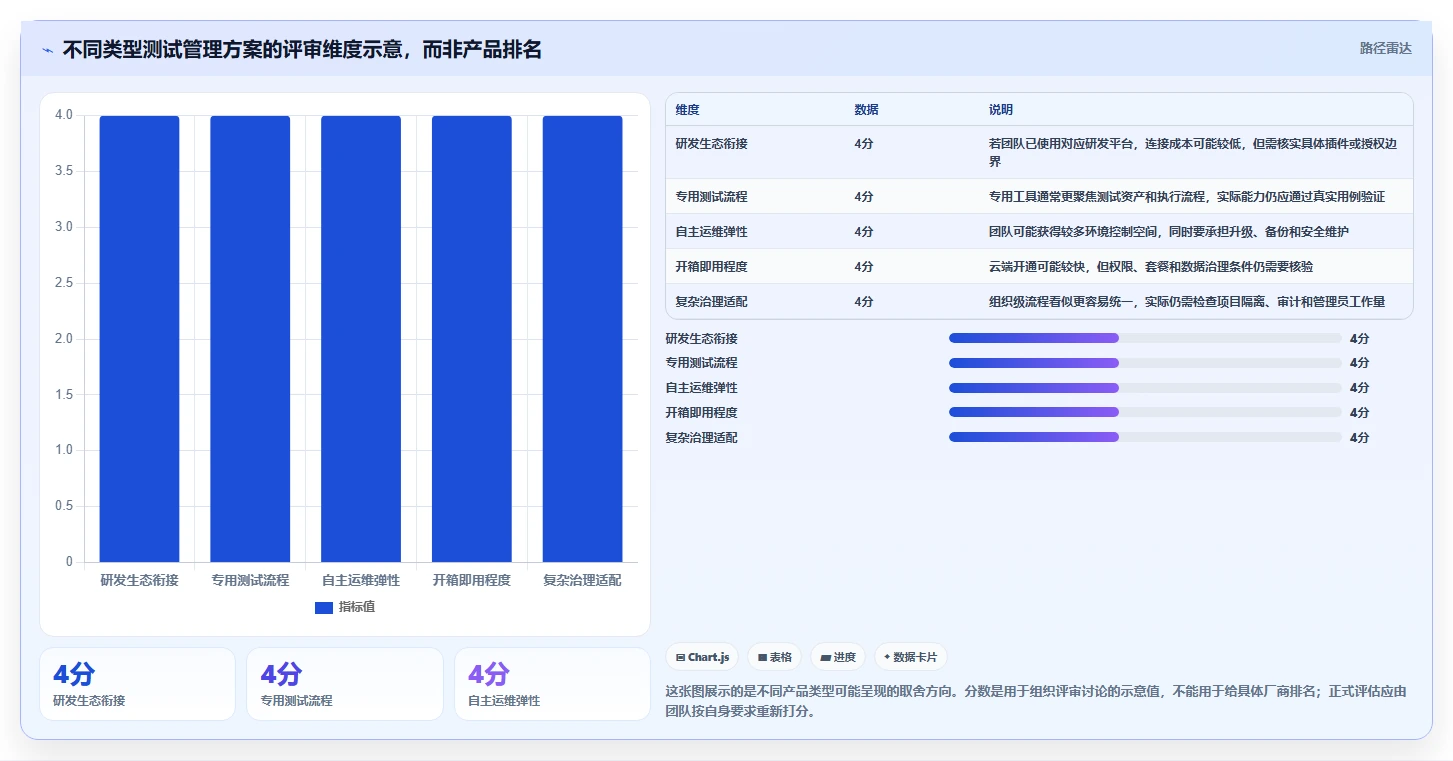Select the Chart.js chip
Image resolution: width=1453 pixels, height=761 pixels.
[702, 657]
